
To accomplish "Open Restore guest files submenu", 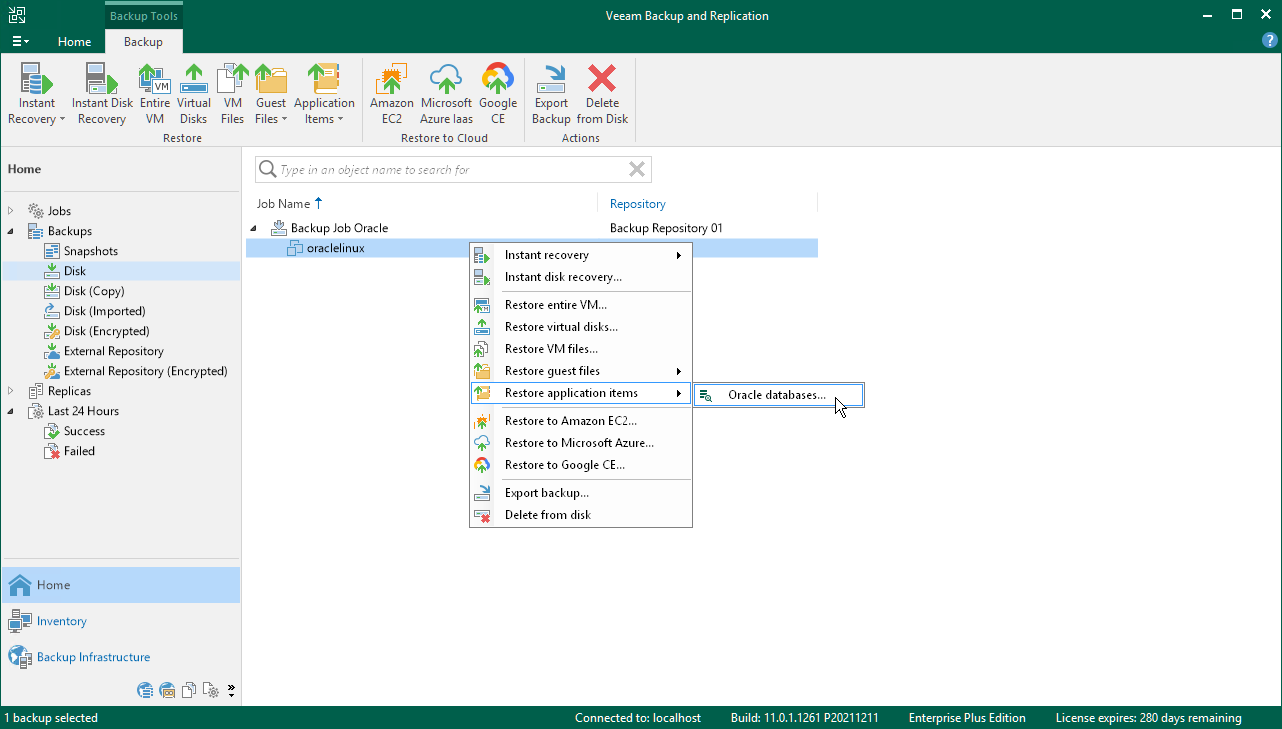I will coord(581,371).
